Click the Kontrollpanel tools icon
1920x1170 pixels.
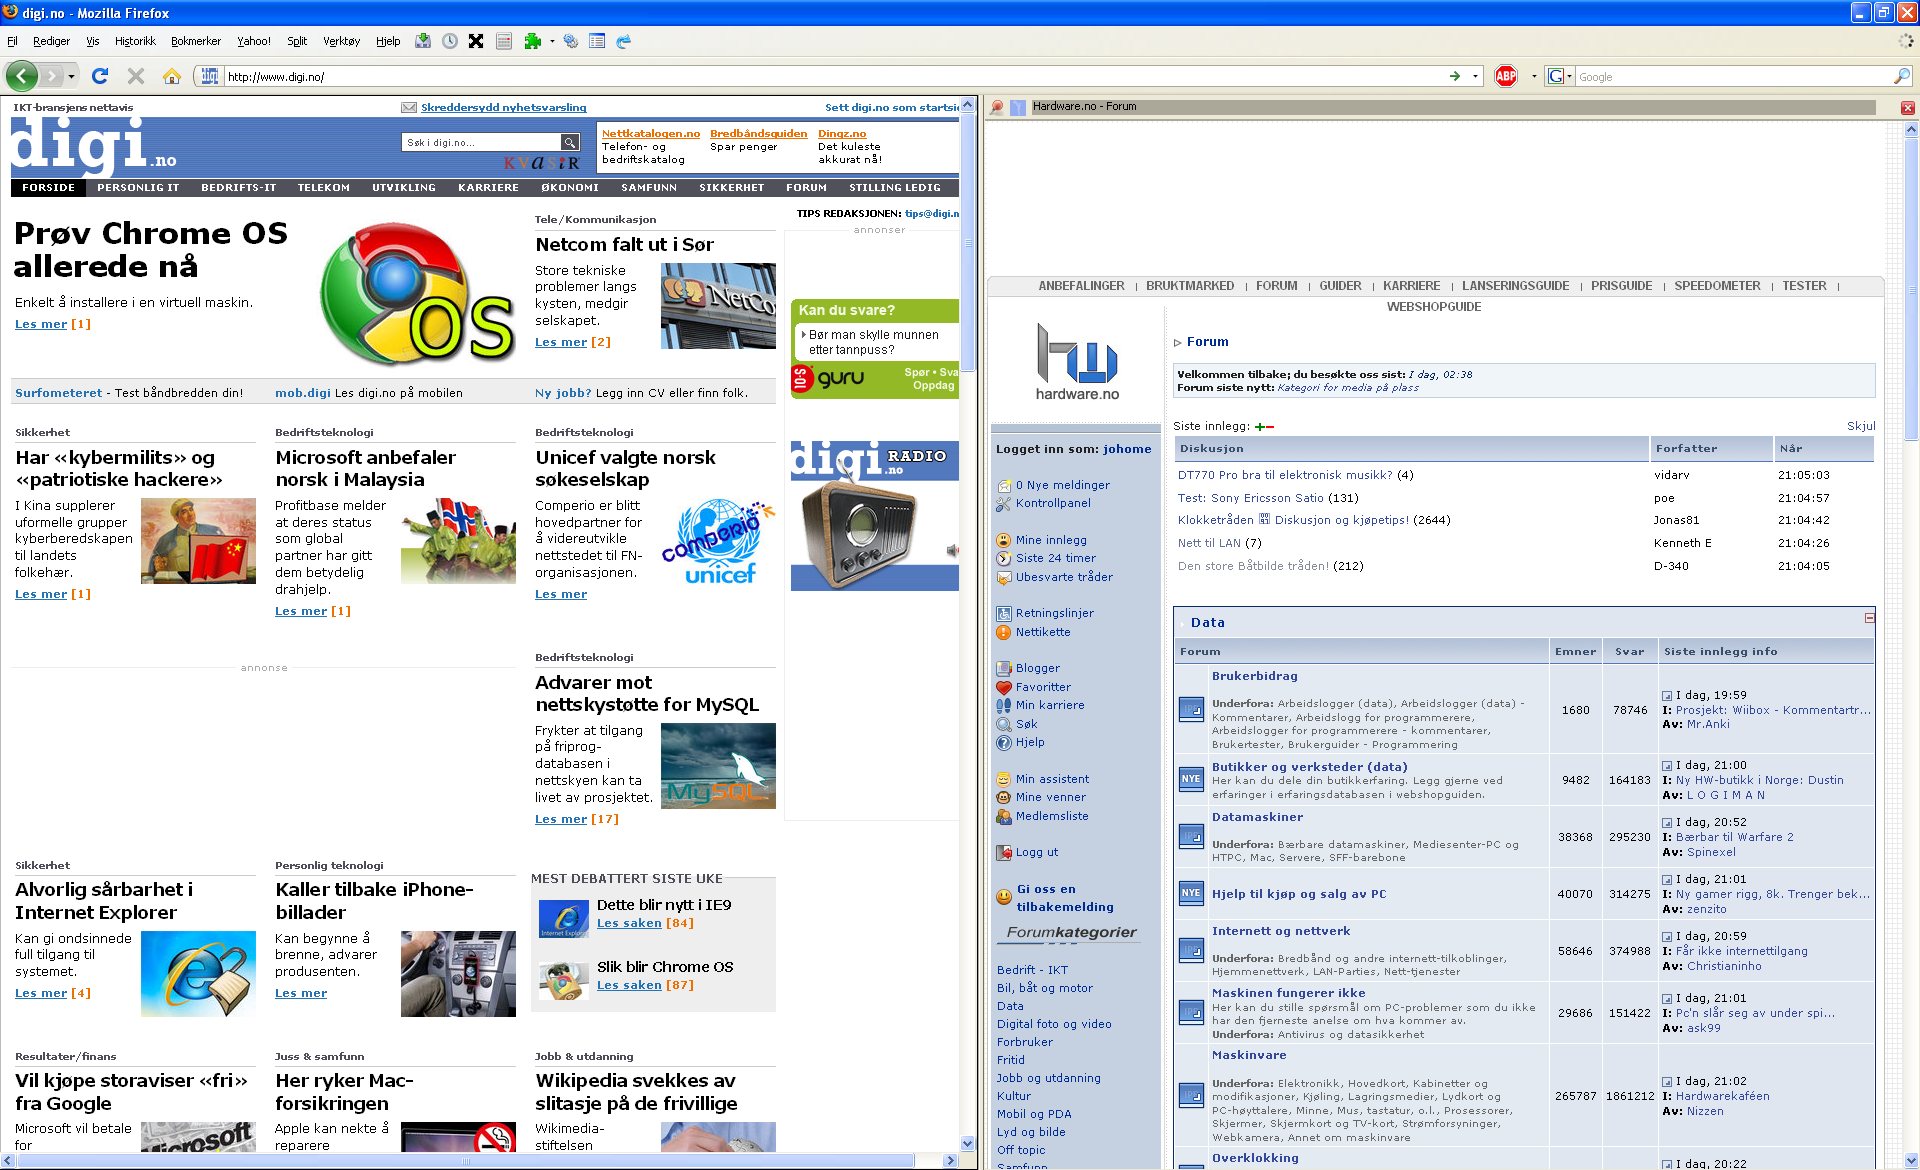[1004, 504]
